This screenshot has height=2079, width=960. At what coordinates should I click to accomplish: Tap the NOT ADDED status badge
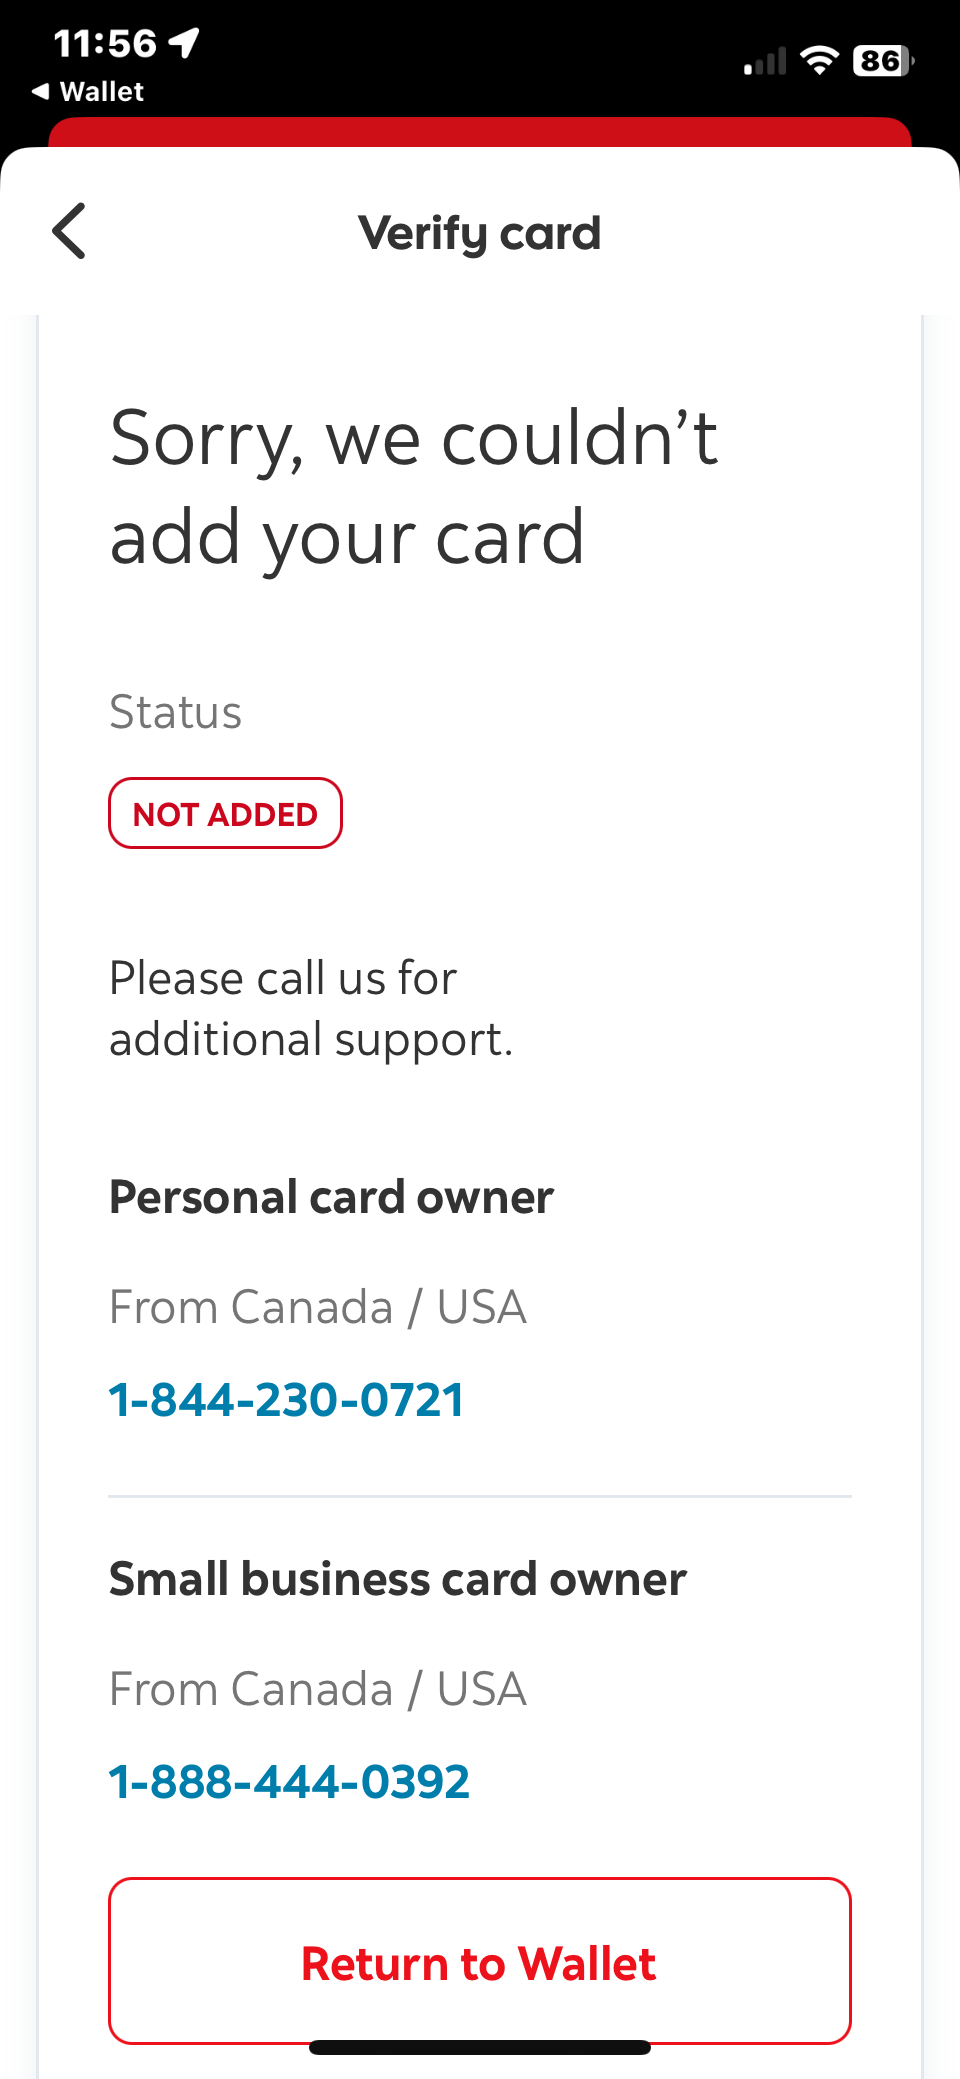[x=225, y=813]
